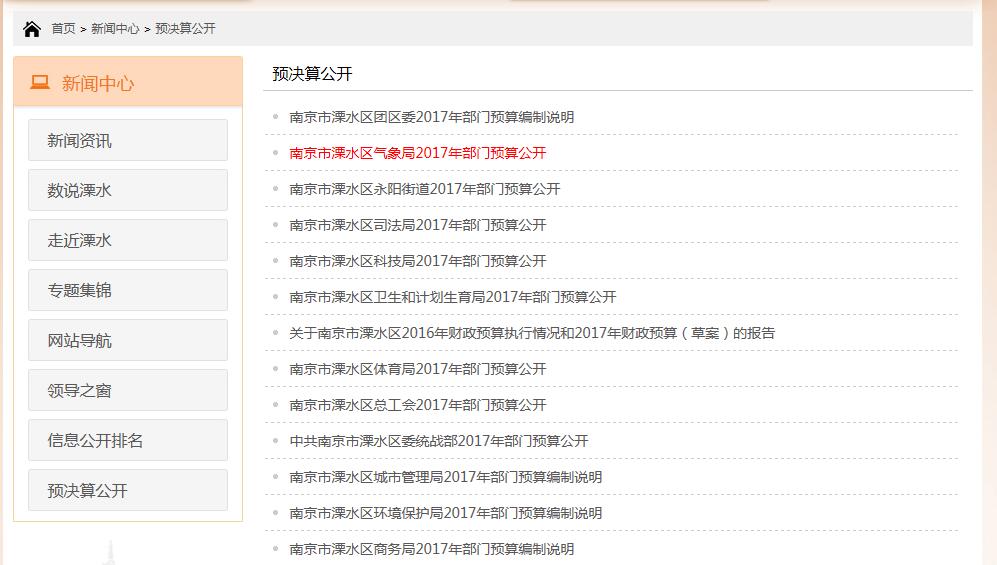View 司法局2017年部门预算公开 article
Viewport: 997px width, 565px height.
[x=417, y=225]
